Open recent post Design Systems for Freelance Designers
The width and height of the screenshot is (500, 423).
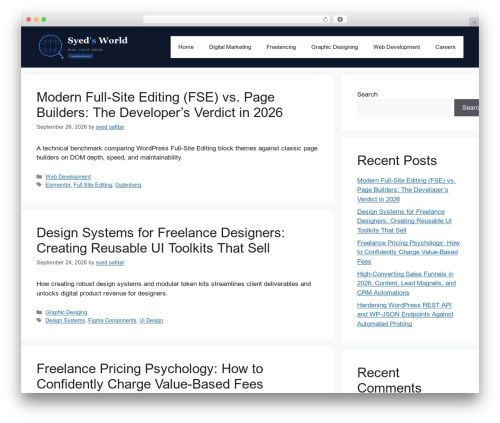[x=404, y=221]
